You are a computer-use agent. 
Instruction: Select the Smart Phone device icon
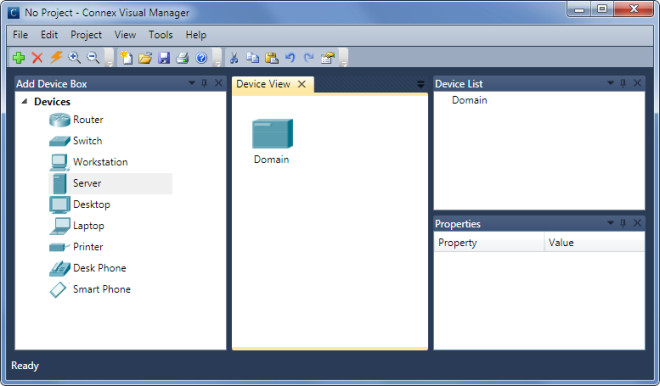point(58,290)
